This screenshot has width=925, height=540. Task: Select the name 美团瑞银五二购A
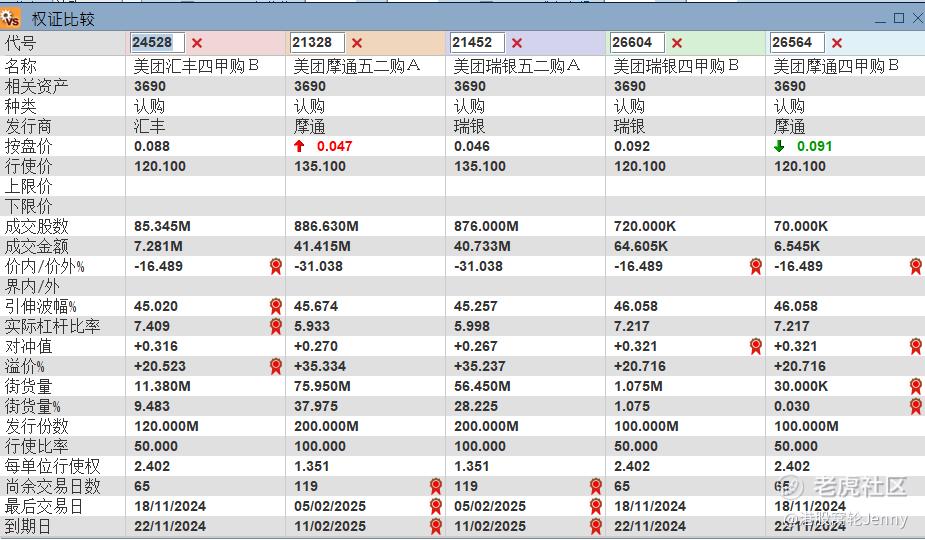pyautogui.click(x=517, y=66)
